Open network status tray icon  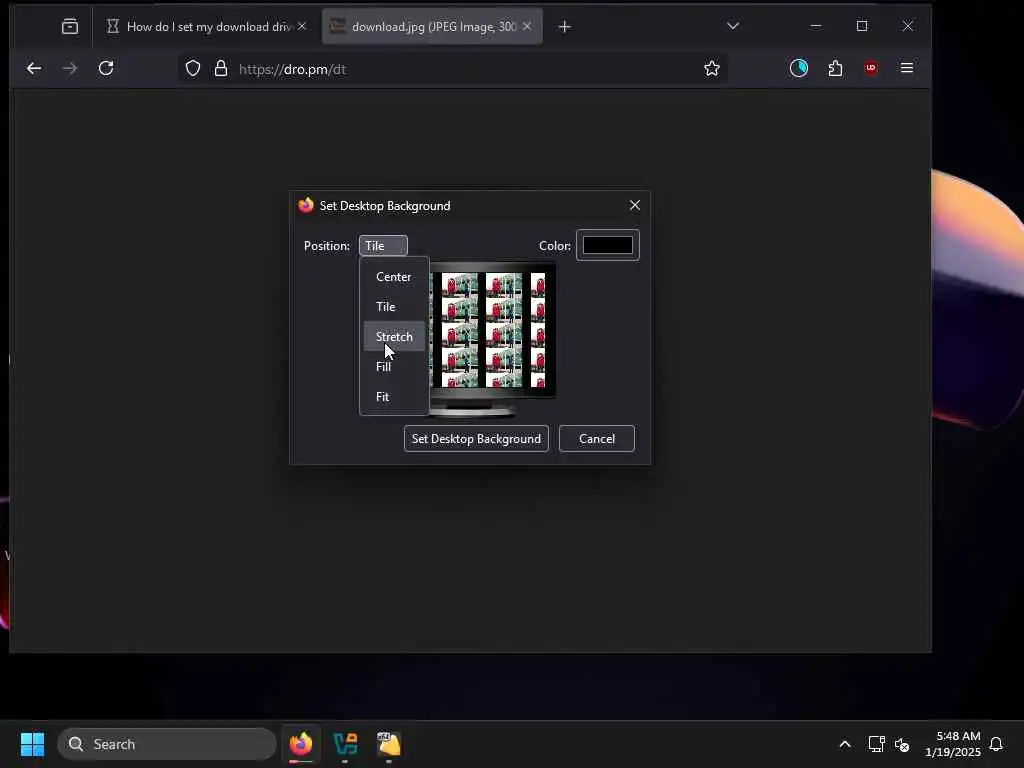pyautogui.click(x=876, y=744)
